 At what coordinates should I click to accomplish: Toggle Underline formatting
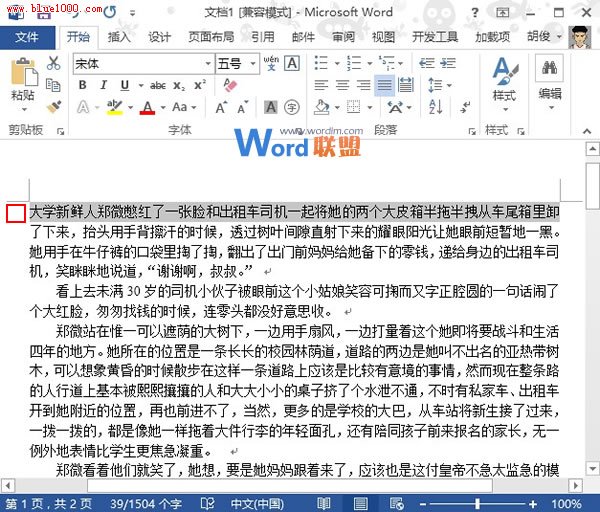[x=125, y=85]
